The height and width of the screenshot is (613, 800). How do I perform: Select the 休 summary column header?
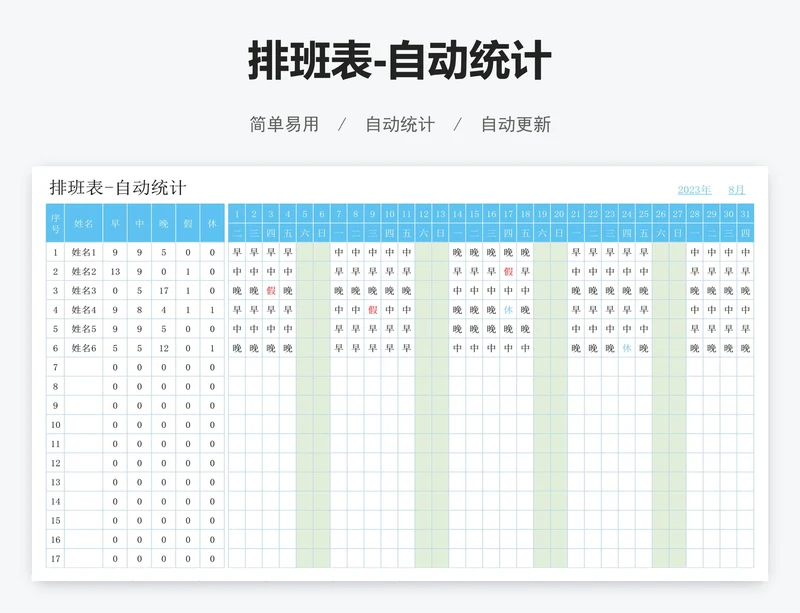point(212,224)
